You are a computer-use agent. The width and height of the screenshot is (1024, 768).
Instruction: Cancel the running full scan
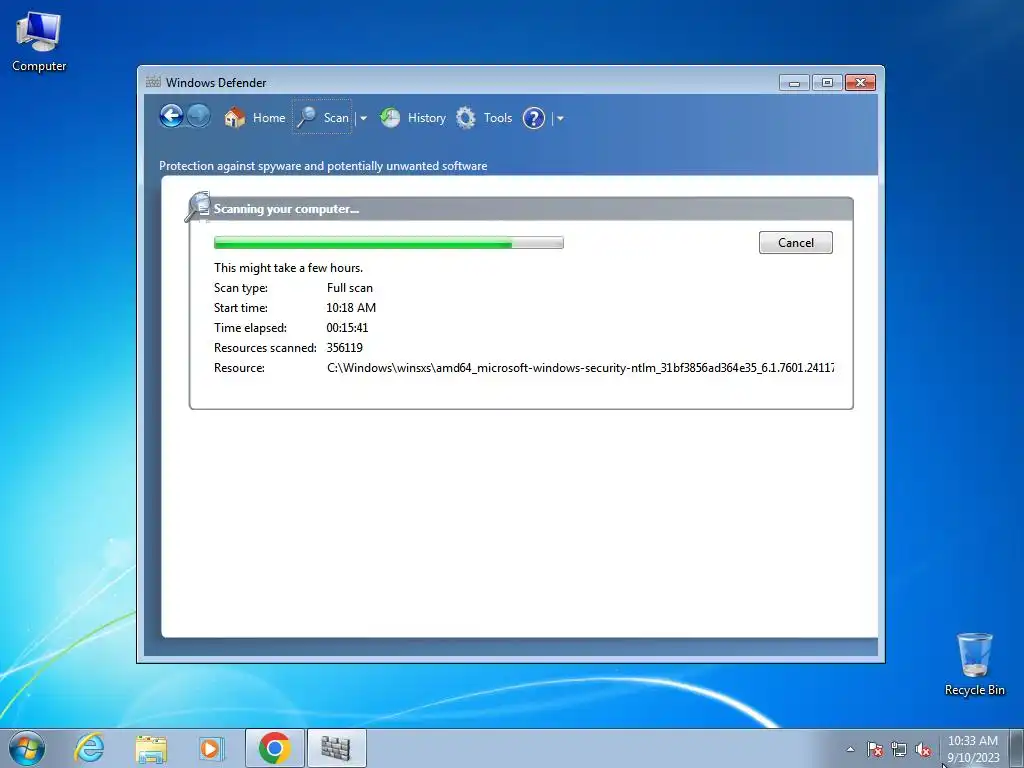795,242
